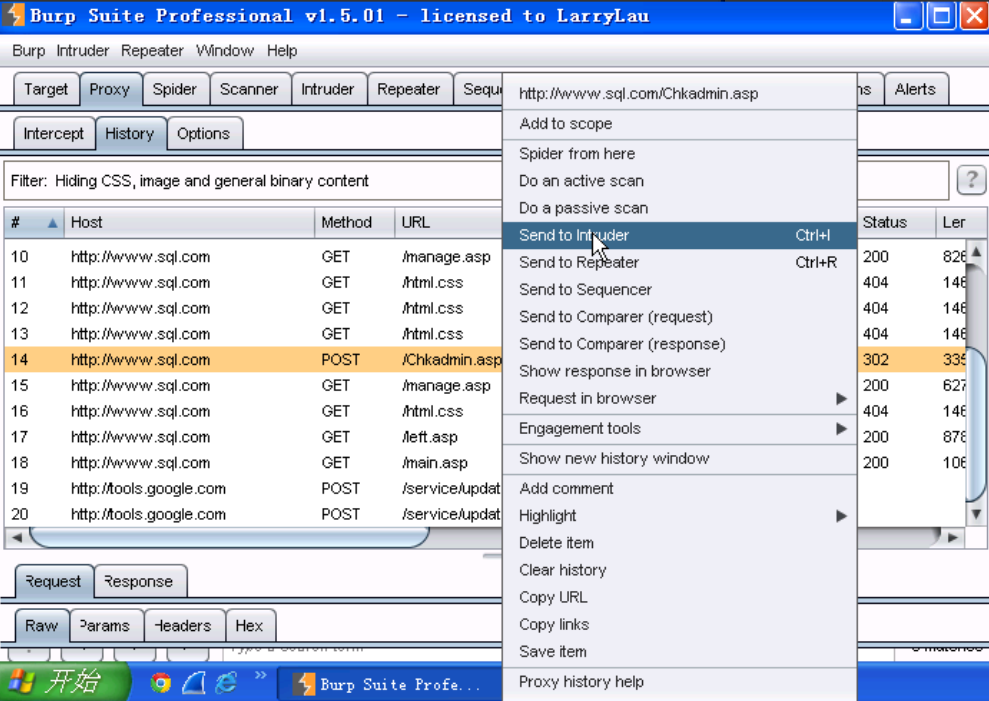Select Show response in browser
Image resolution: width=989 pixels, height=701 pixels.
coord(679,371)
